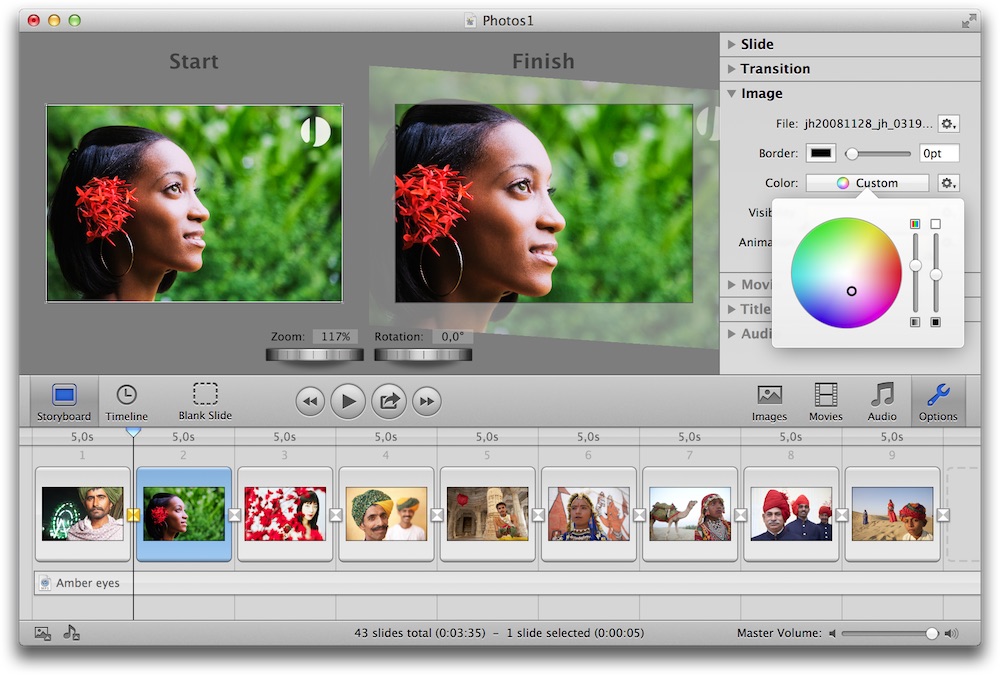Click the playhead marker on timeline
Viewport: 1000px width, 675px height.
click(133, 432)
